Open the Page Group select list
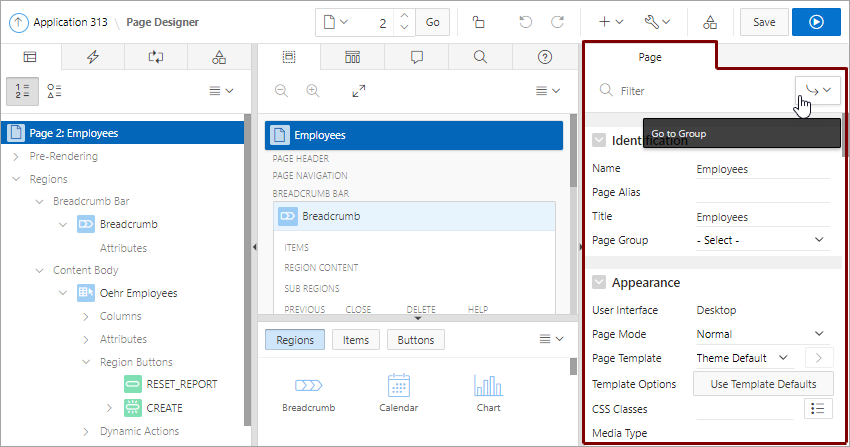 [762, 240]
